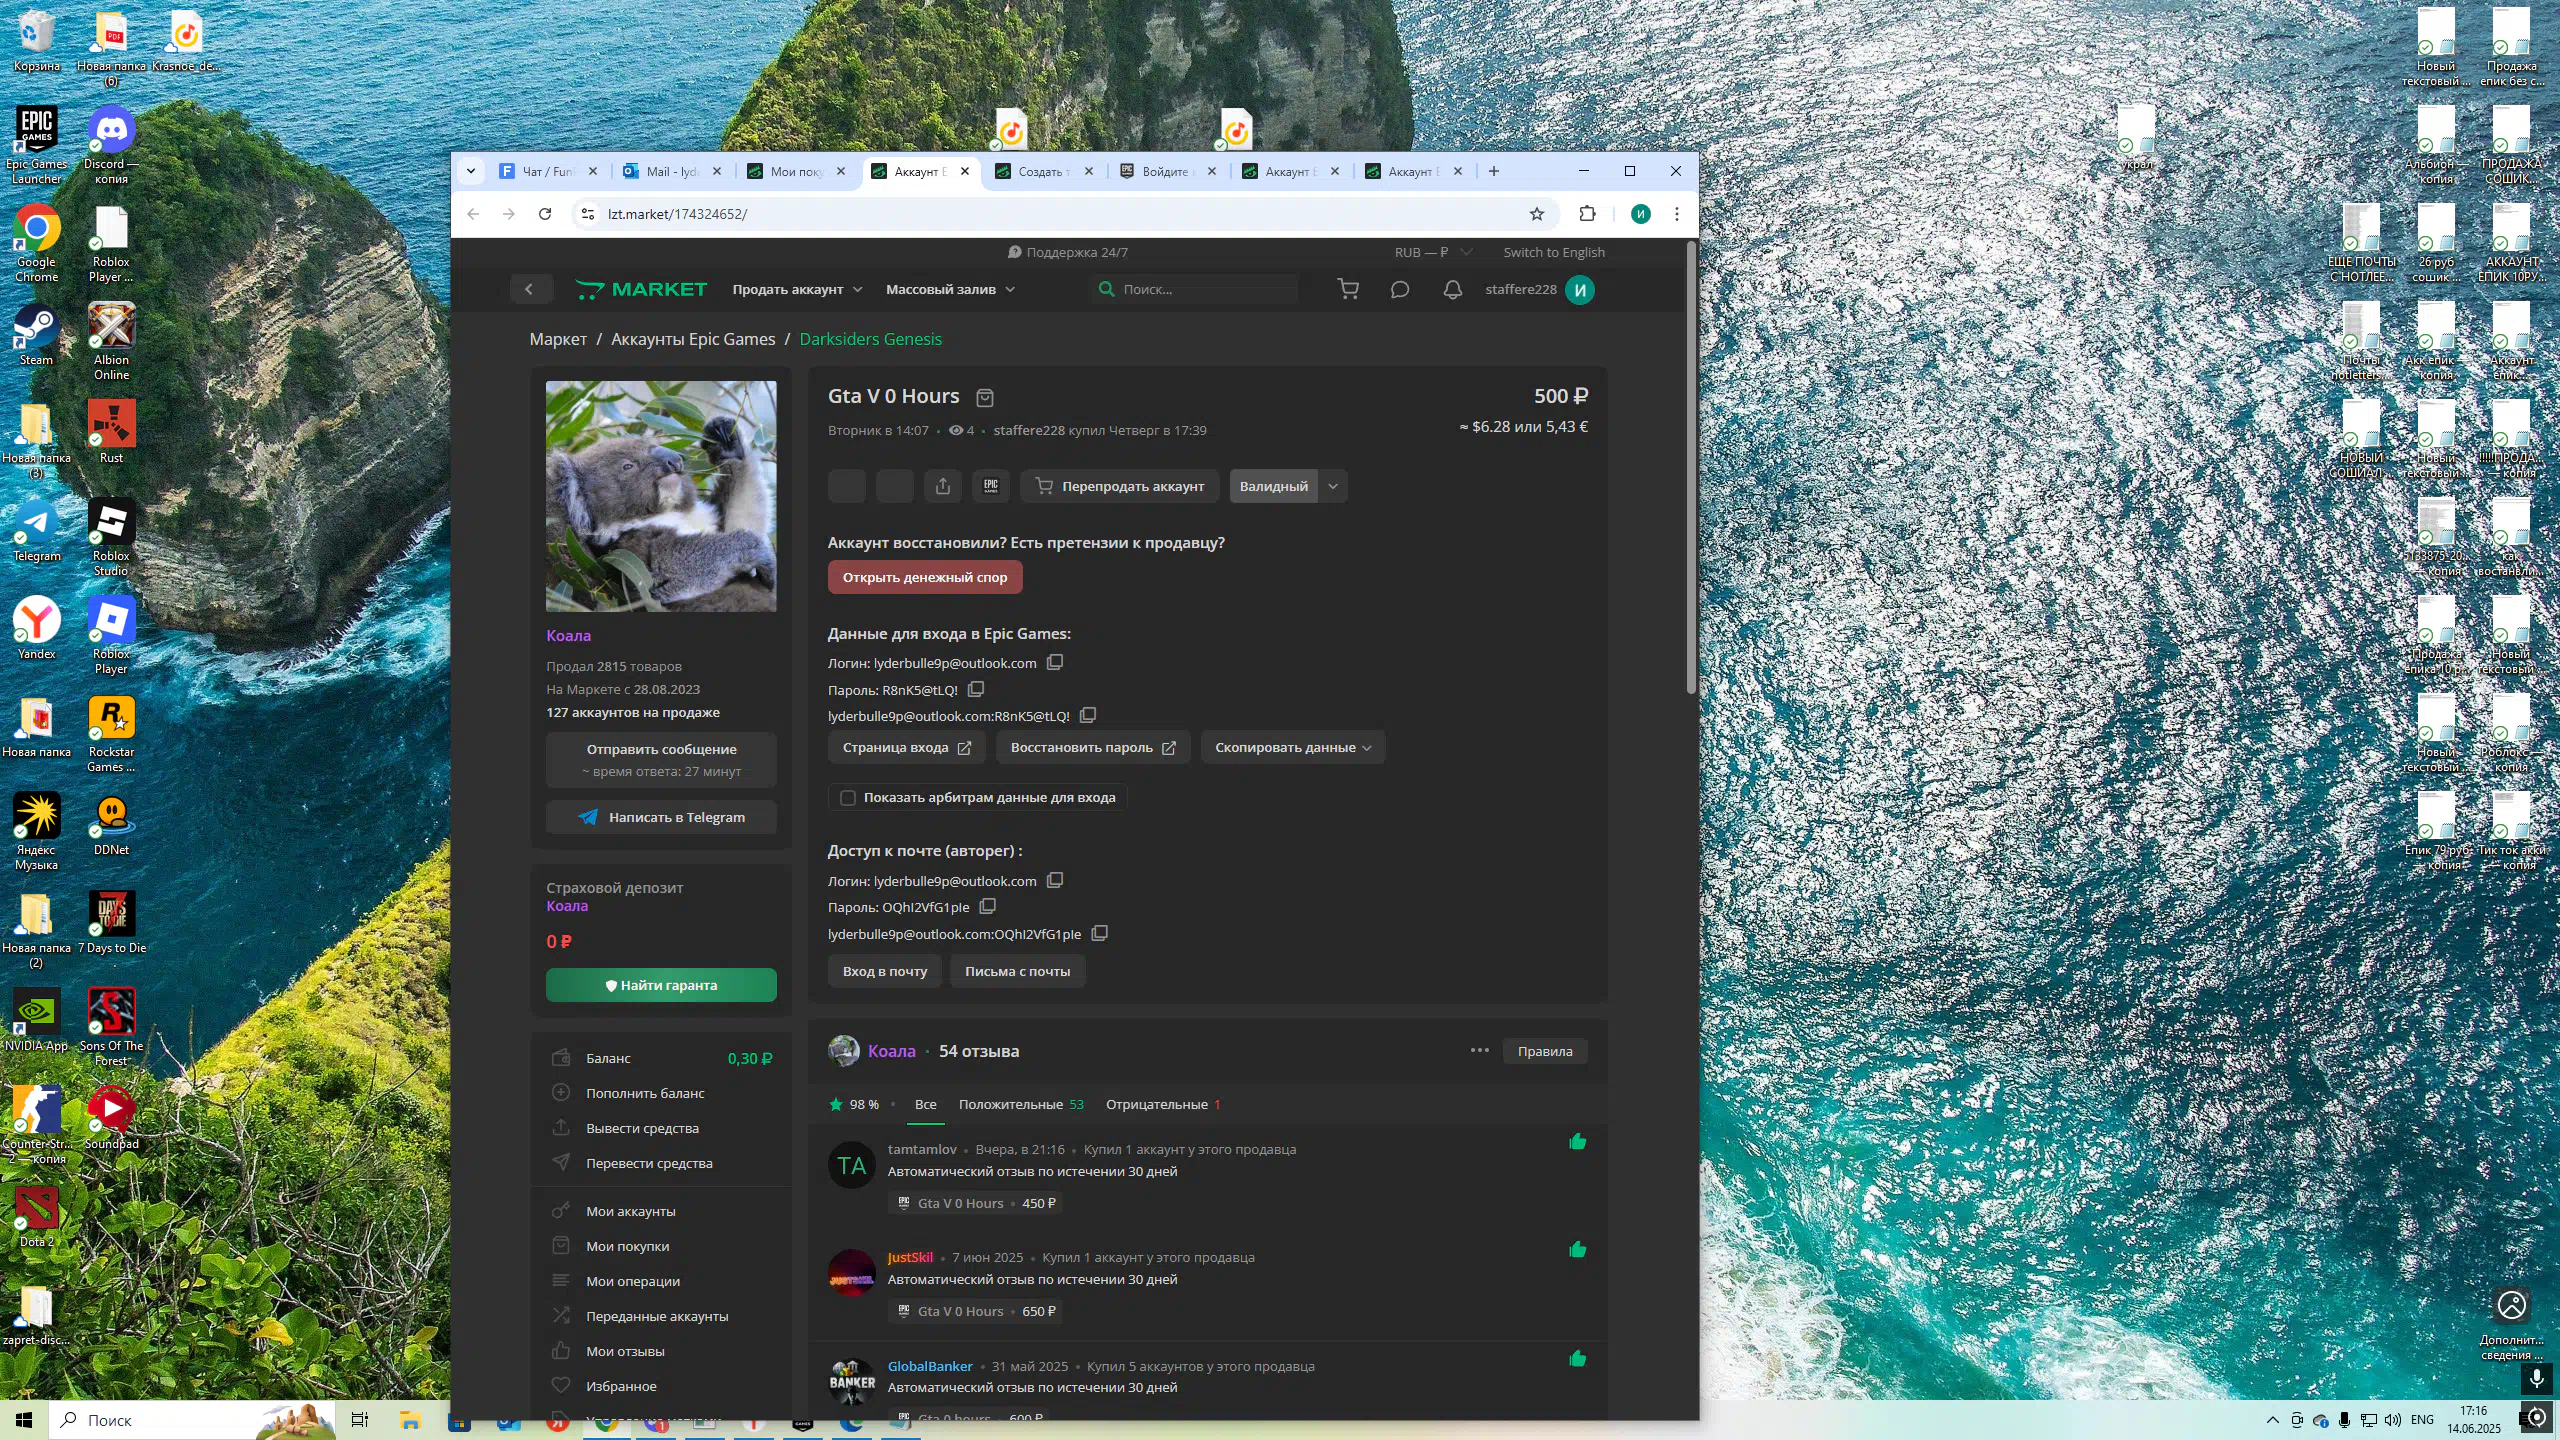Image resolution: width=2560 pixels, height=1440 pixels.
Task: Click 'Восстановить пароль' button
Action: click(1092, 748)
